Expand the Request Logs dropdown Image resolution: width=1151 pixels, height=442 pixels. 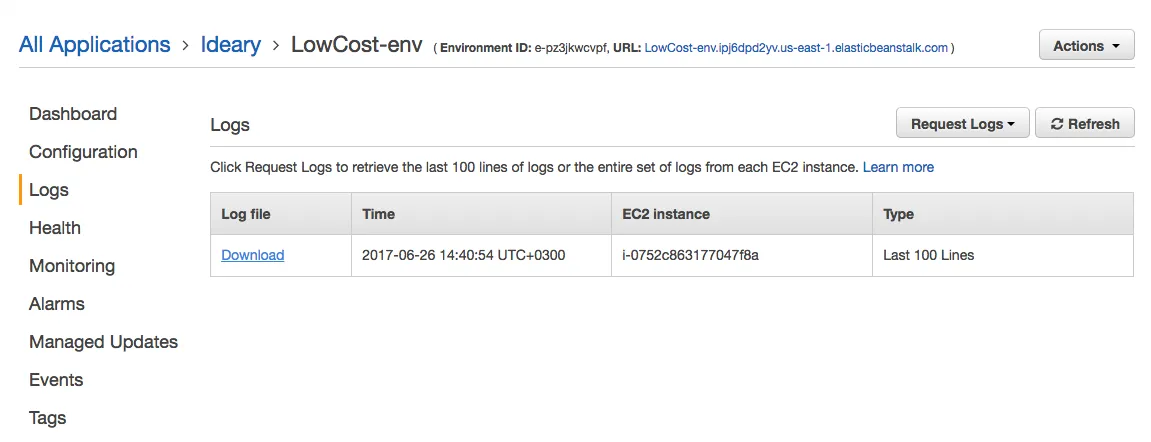tap(962, 124)
